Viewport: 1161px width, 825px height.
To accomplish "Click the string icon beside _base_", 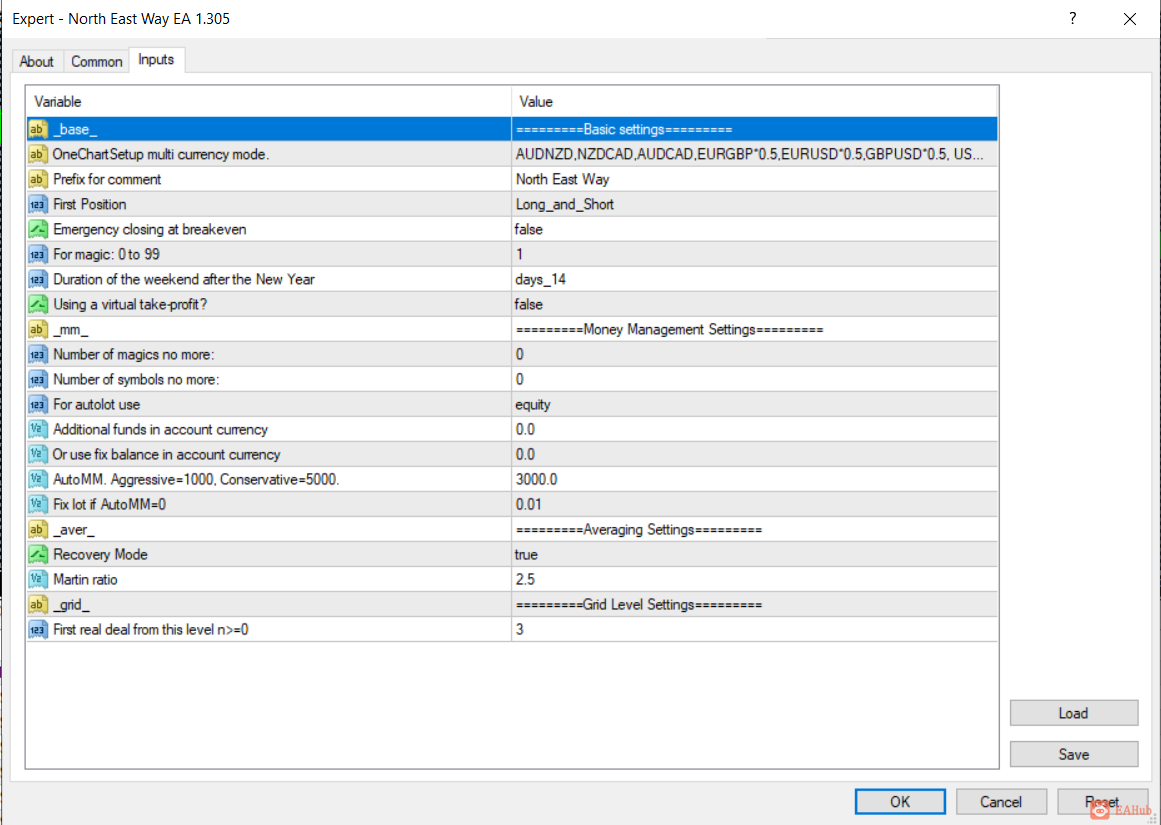I will tap(38, 130).
